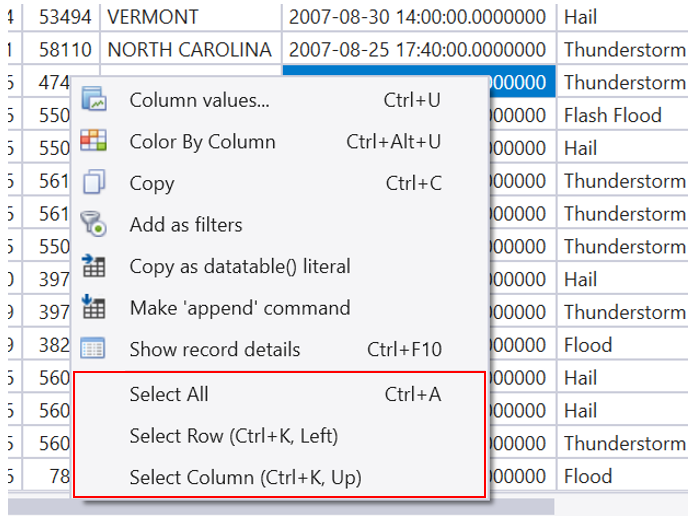Viewport: 694px width, 516px height.
Task: Select the Flash Flood event cell
Action: click(612, 115)
